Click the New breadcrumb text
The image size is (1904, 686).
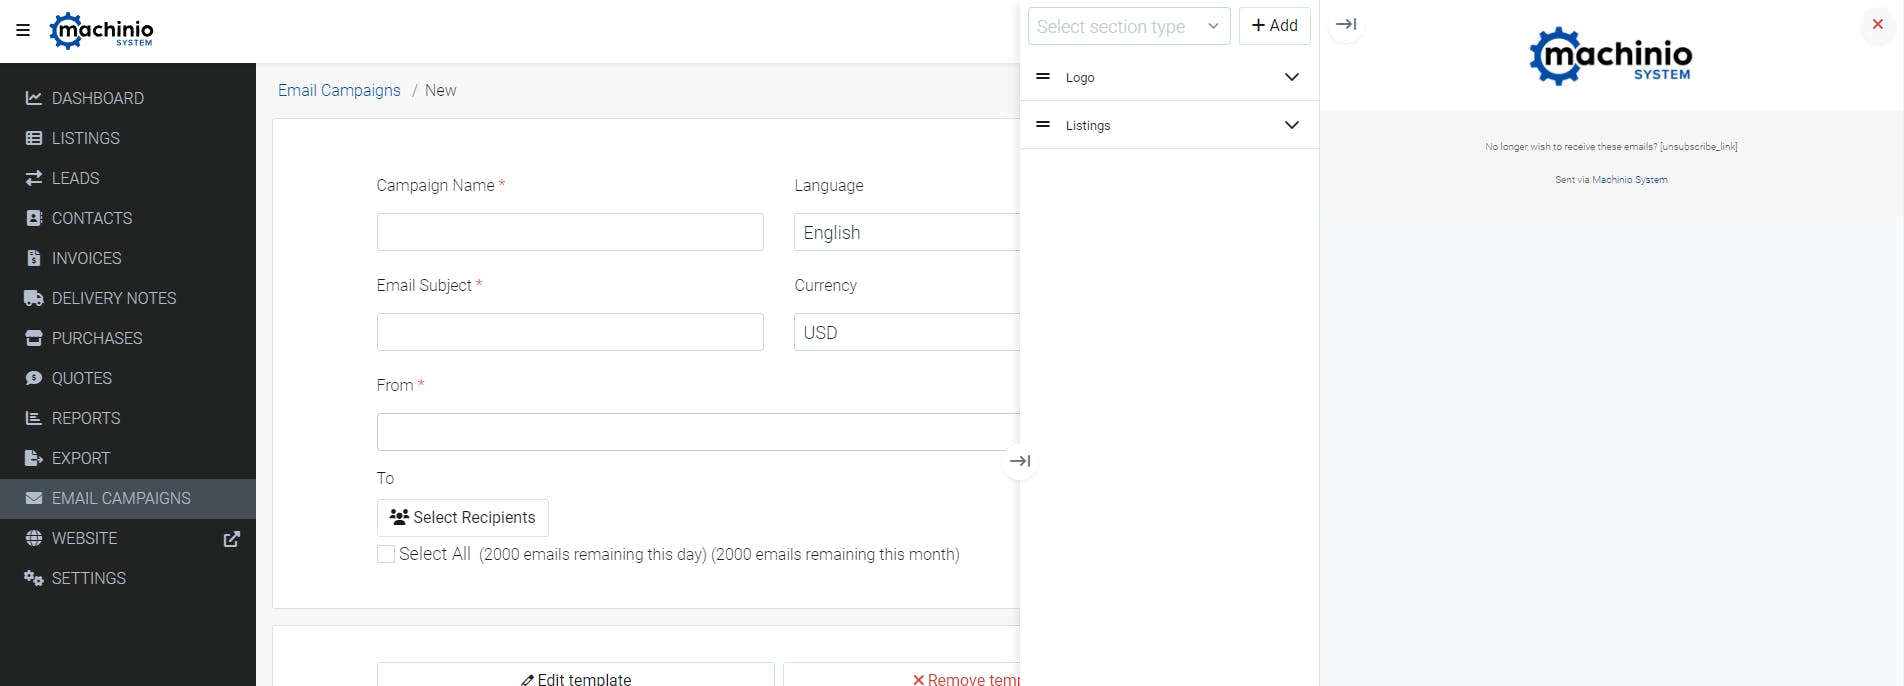440,90
